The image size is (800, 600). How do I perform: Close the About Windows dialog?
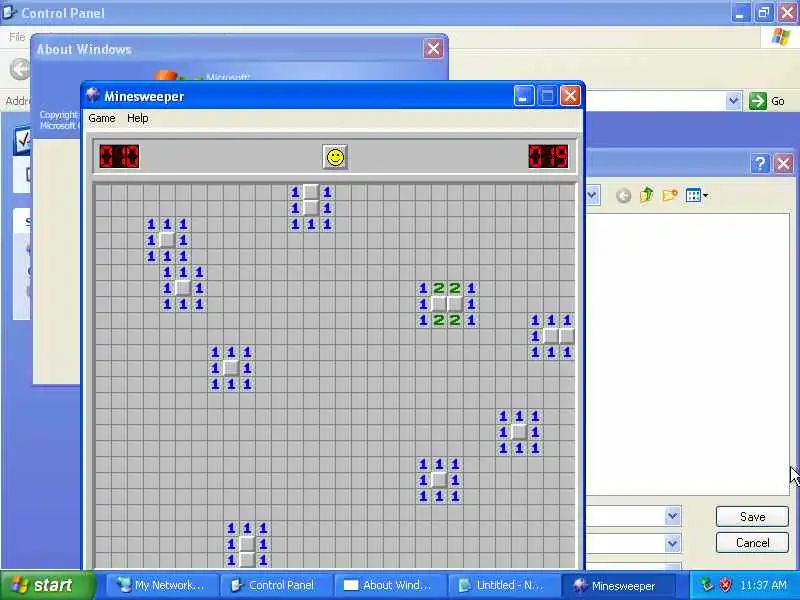tap(433, 49)
